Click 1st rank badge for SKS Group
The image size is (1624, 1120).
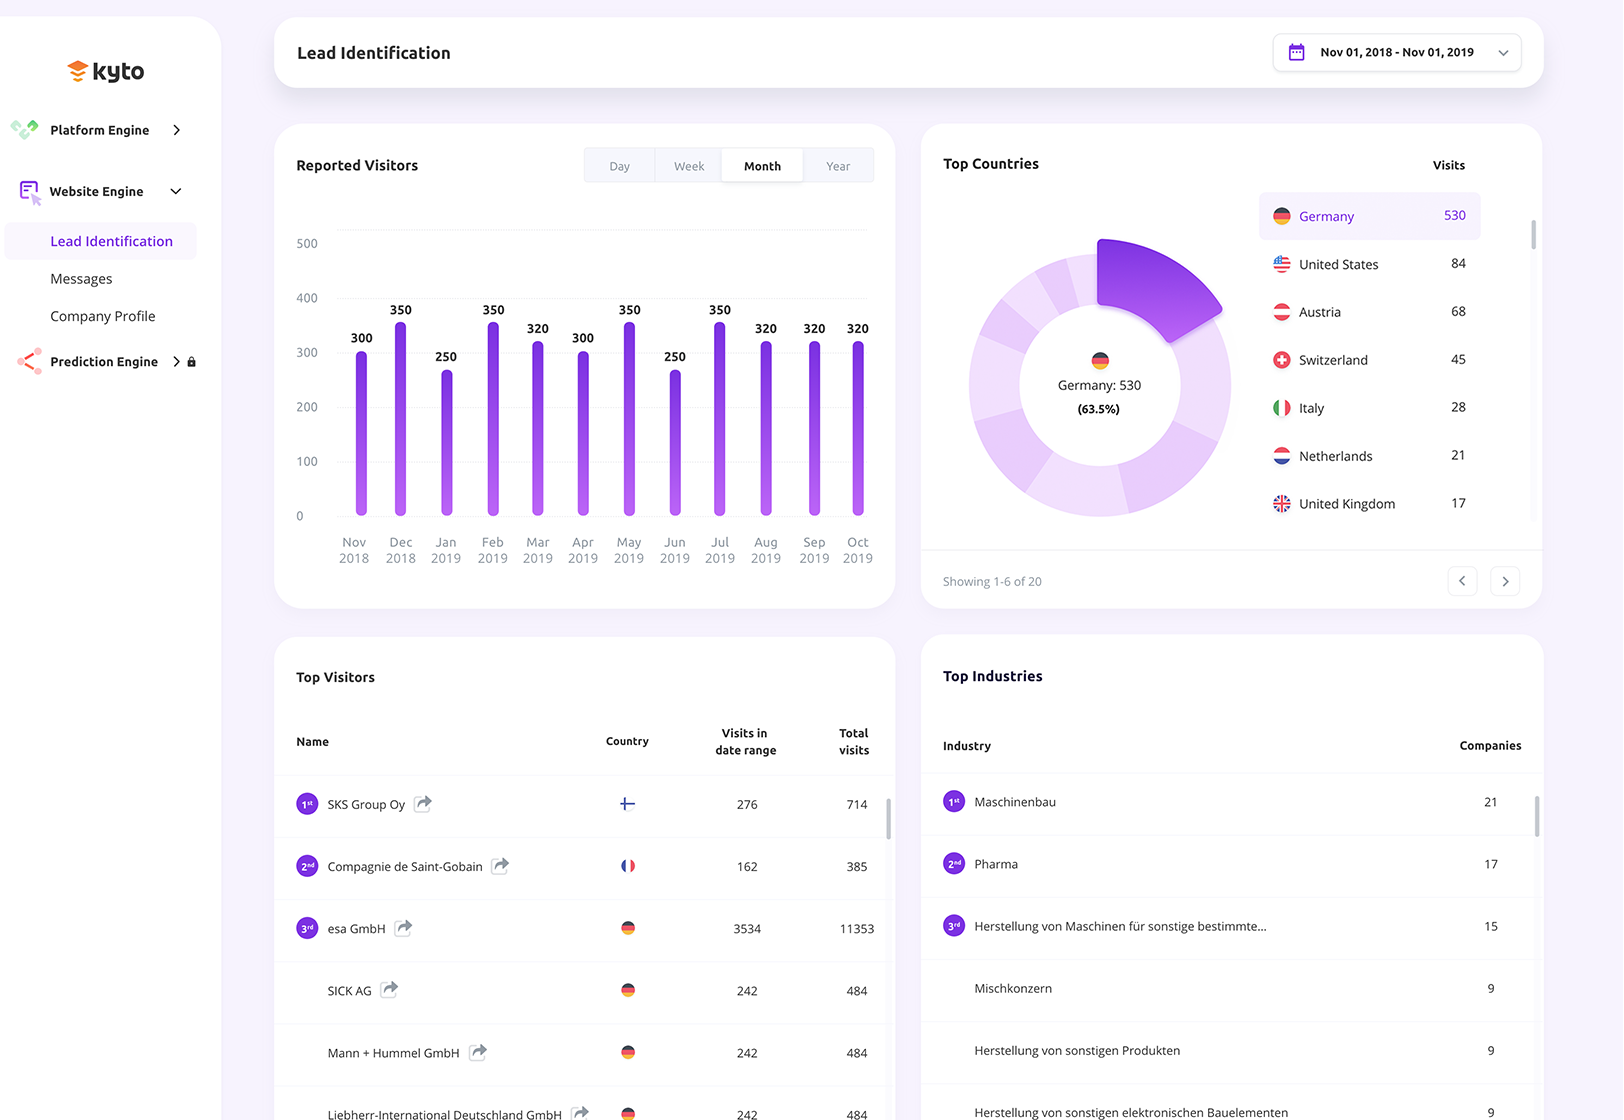pyautogui.click(x=307, y=804)
